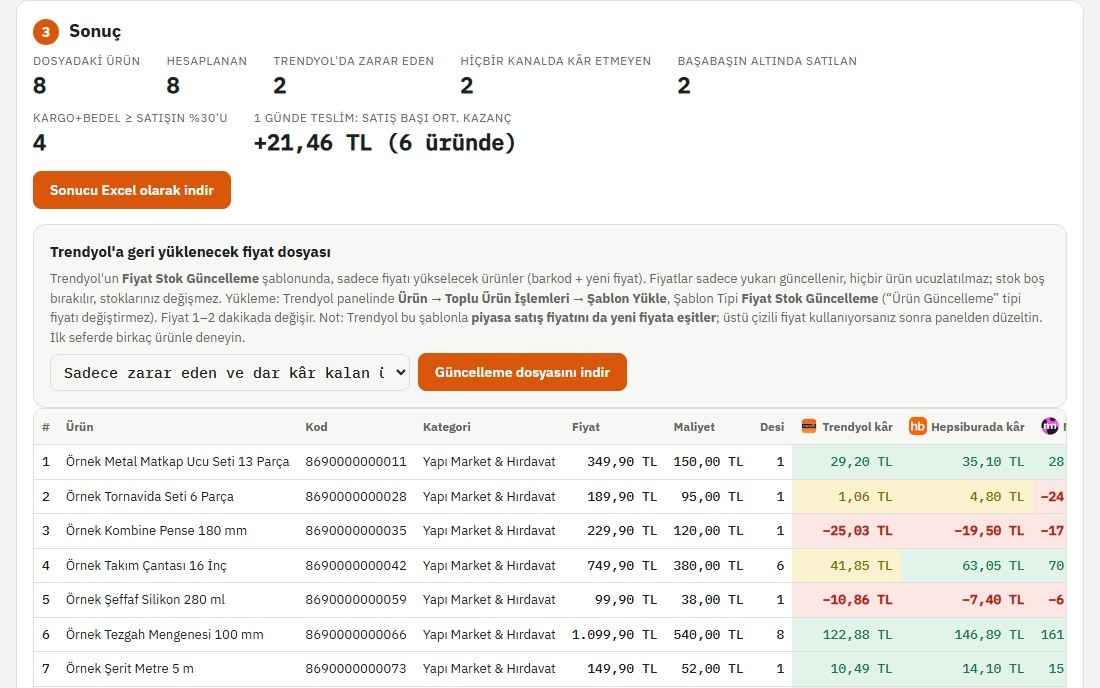This screenshot has height=688, width=1100.
Task: Select 'Örnek Şerit Metre 5 m' product
Action: pos(130,669)
